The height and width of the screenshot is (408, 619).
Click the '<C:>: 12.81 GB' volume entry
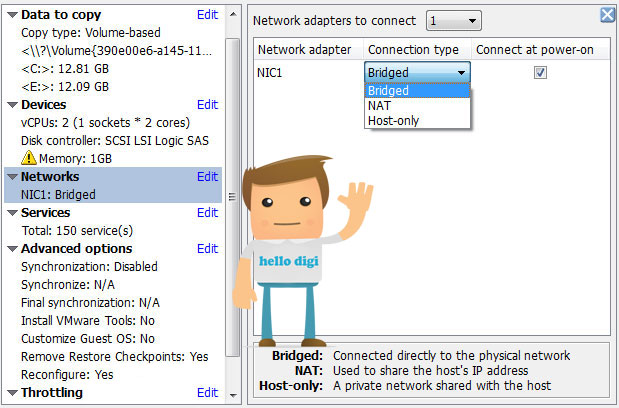(x=65, y=69)
